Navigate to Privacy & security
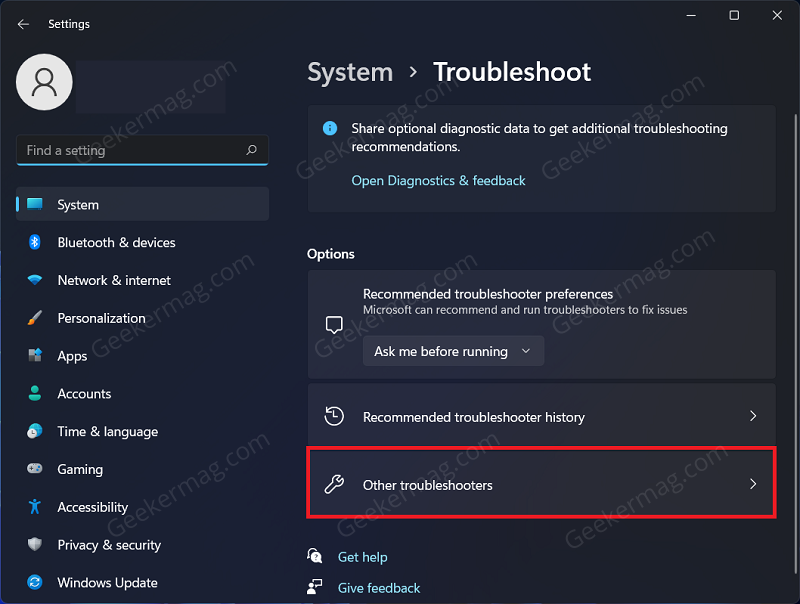The width and height of the screenshot is (800, 604). (142, 544)
